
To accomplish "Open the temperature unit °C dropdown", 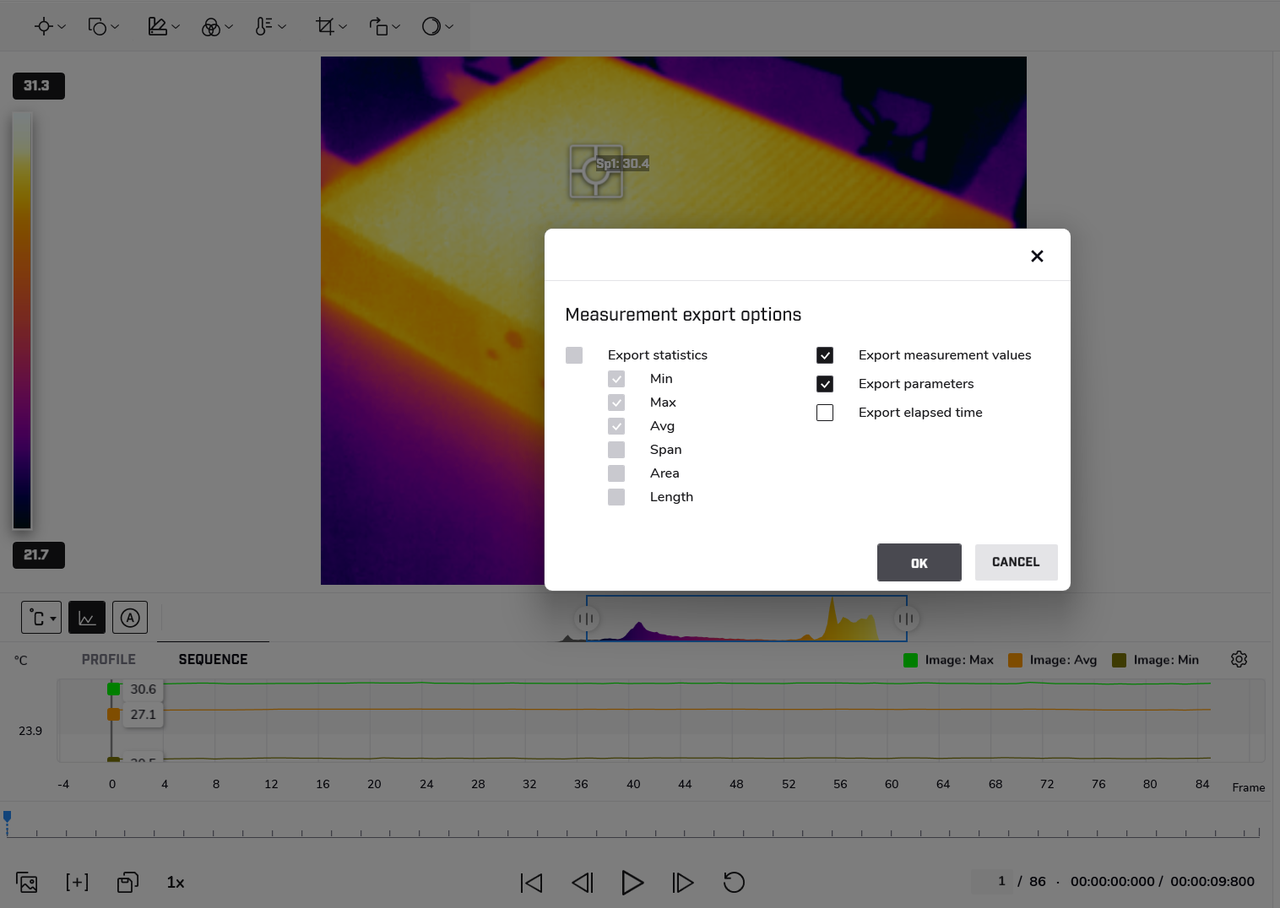I will (x=41, y=618).
